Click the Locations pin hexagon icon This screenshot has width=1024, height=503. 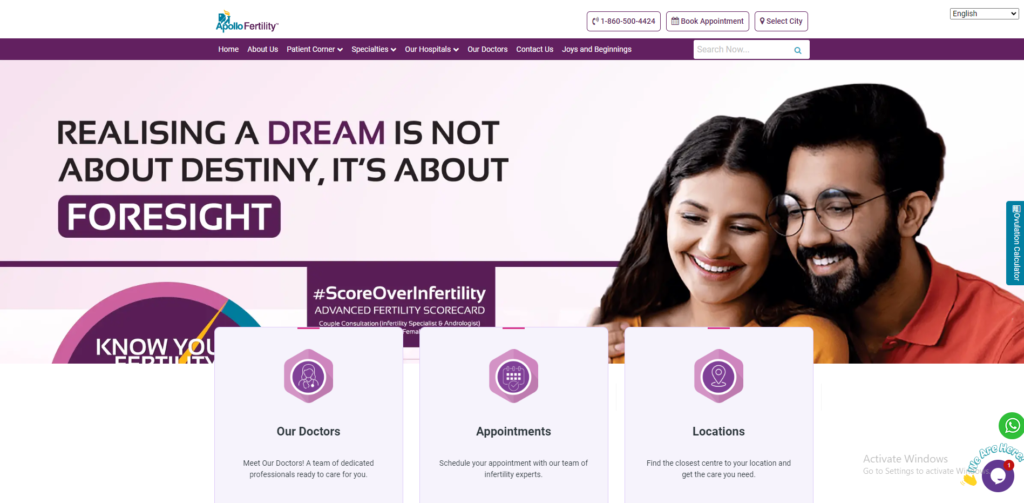(x=718, y=376)
